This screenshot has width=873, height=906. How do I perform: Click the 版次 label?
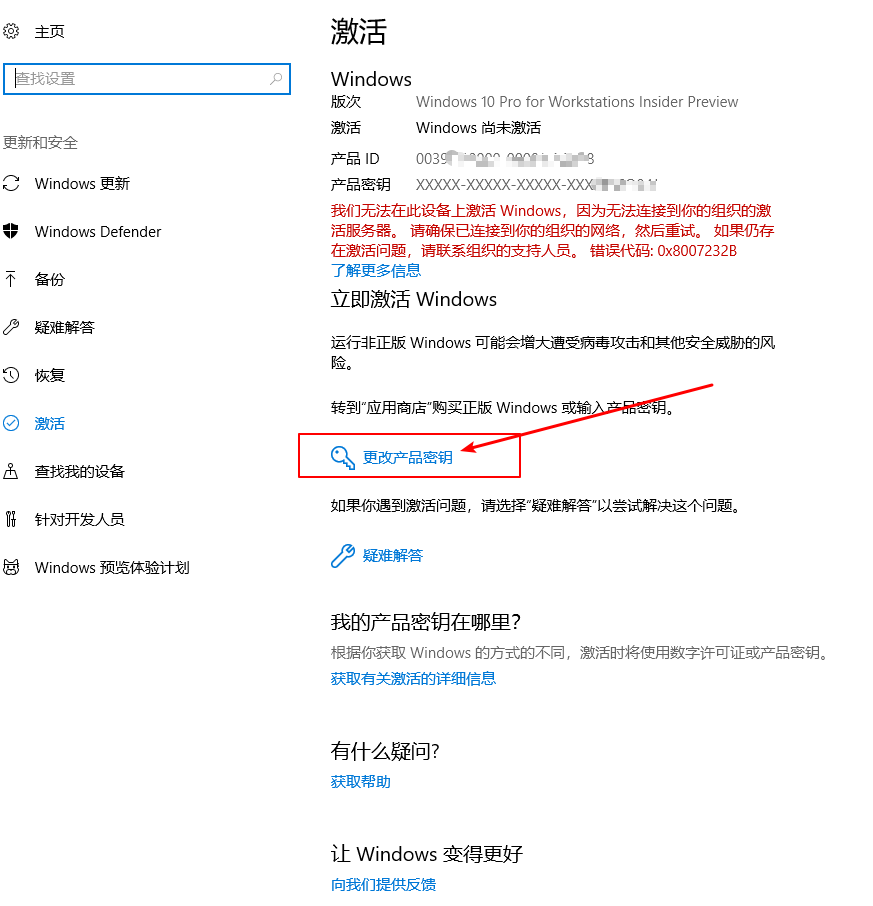point(346,102)
